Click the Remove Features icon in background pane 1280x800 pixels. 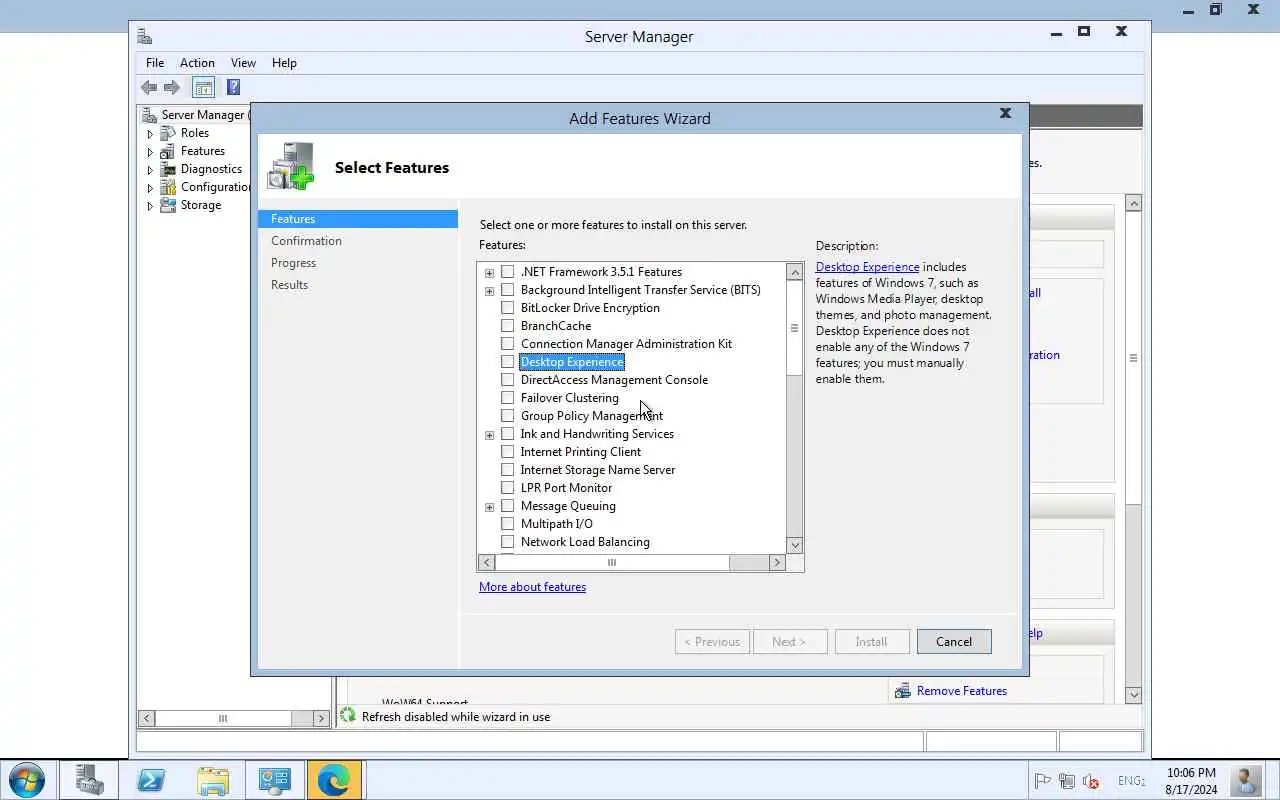pyautogui.click(x=903, y=691)
